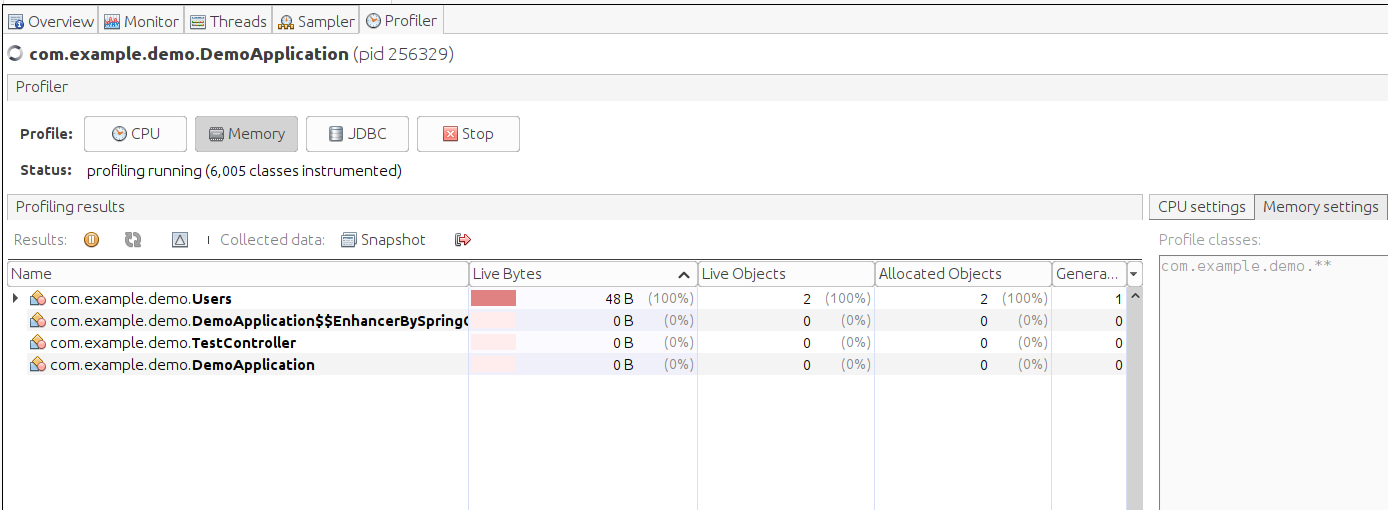Start CPU profiling

[135, 134]
